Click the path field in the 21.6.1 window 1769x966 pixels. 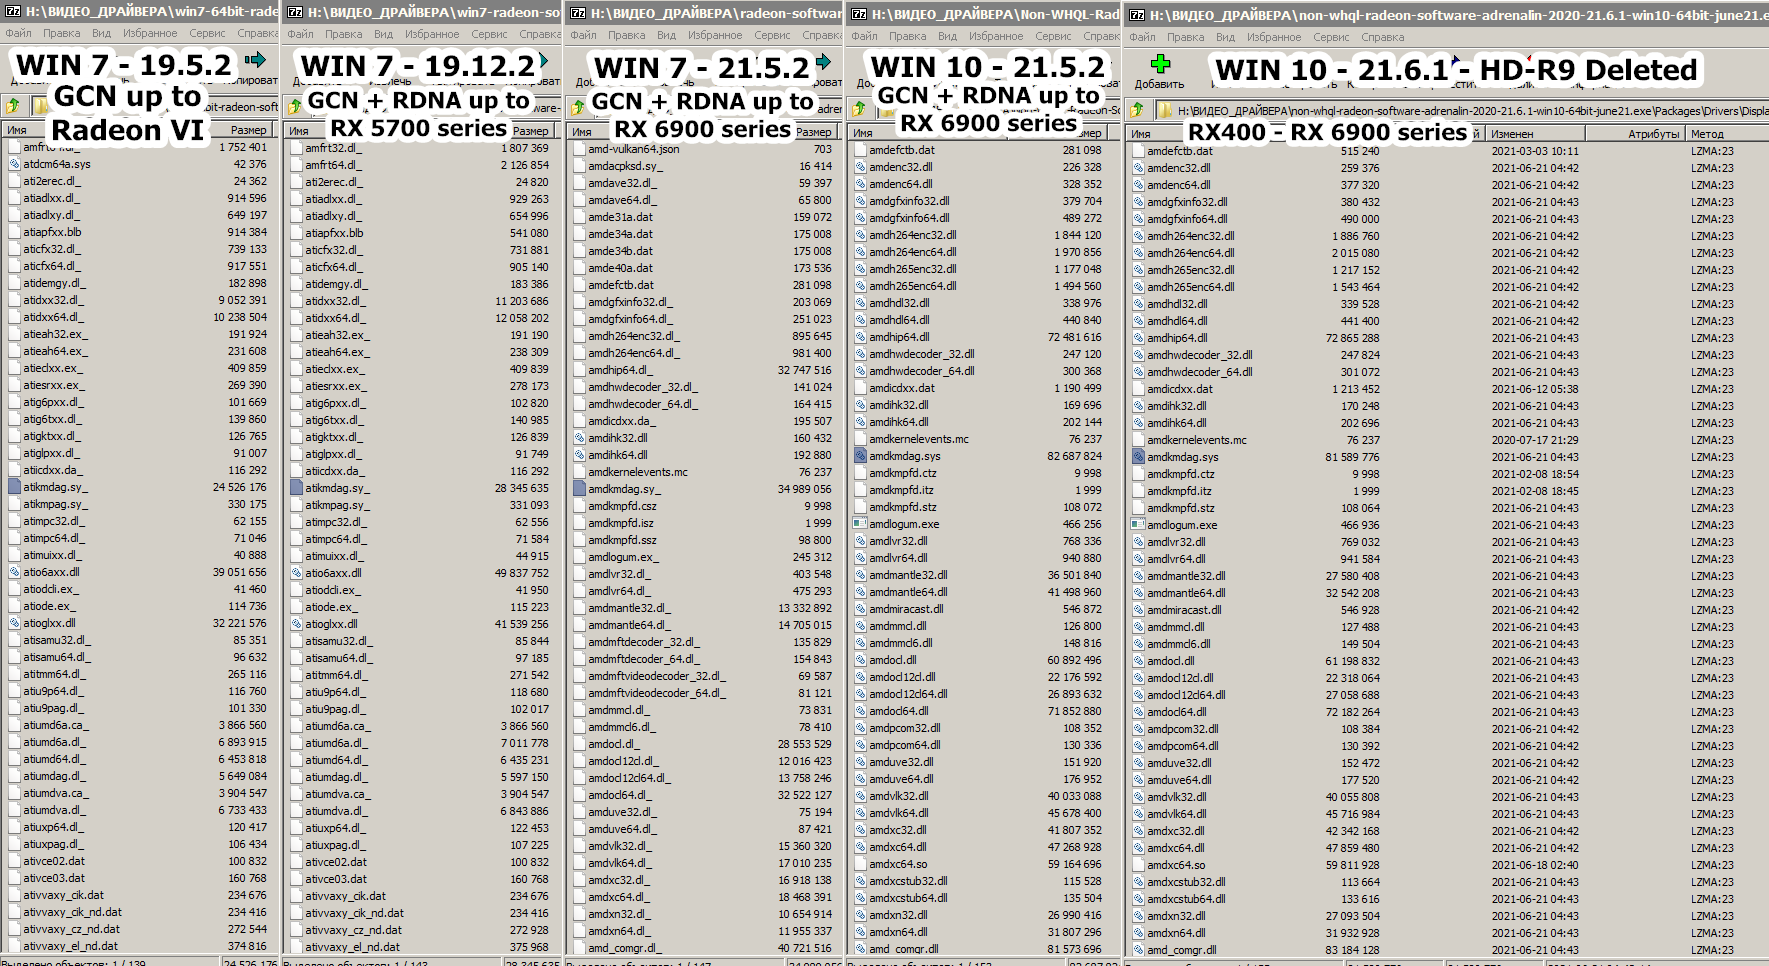tap(1461, 110)
